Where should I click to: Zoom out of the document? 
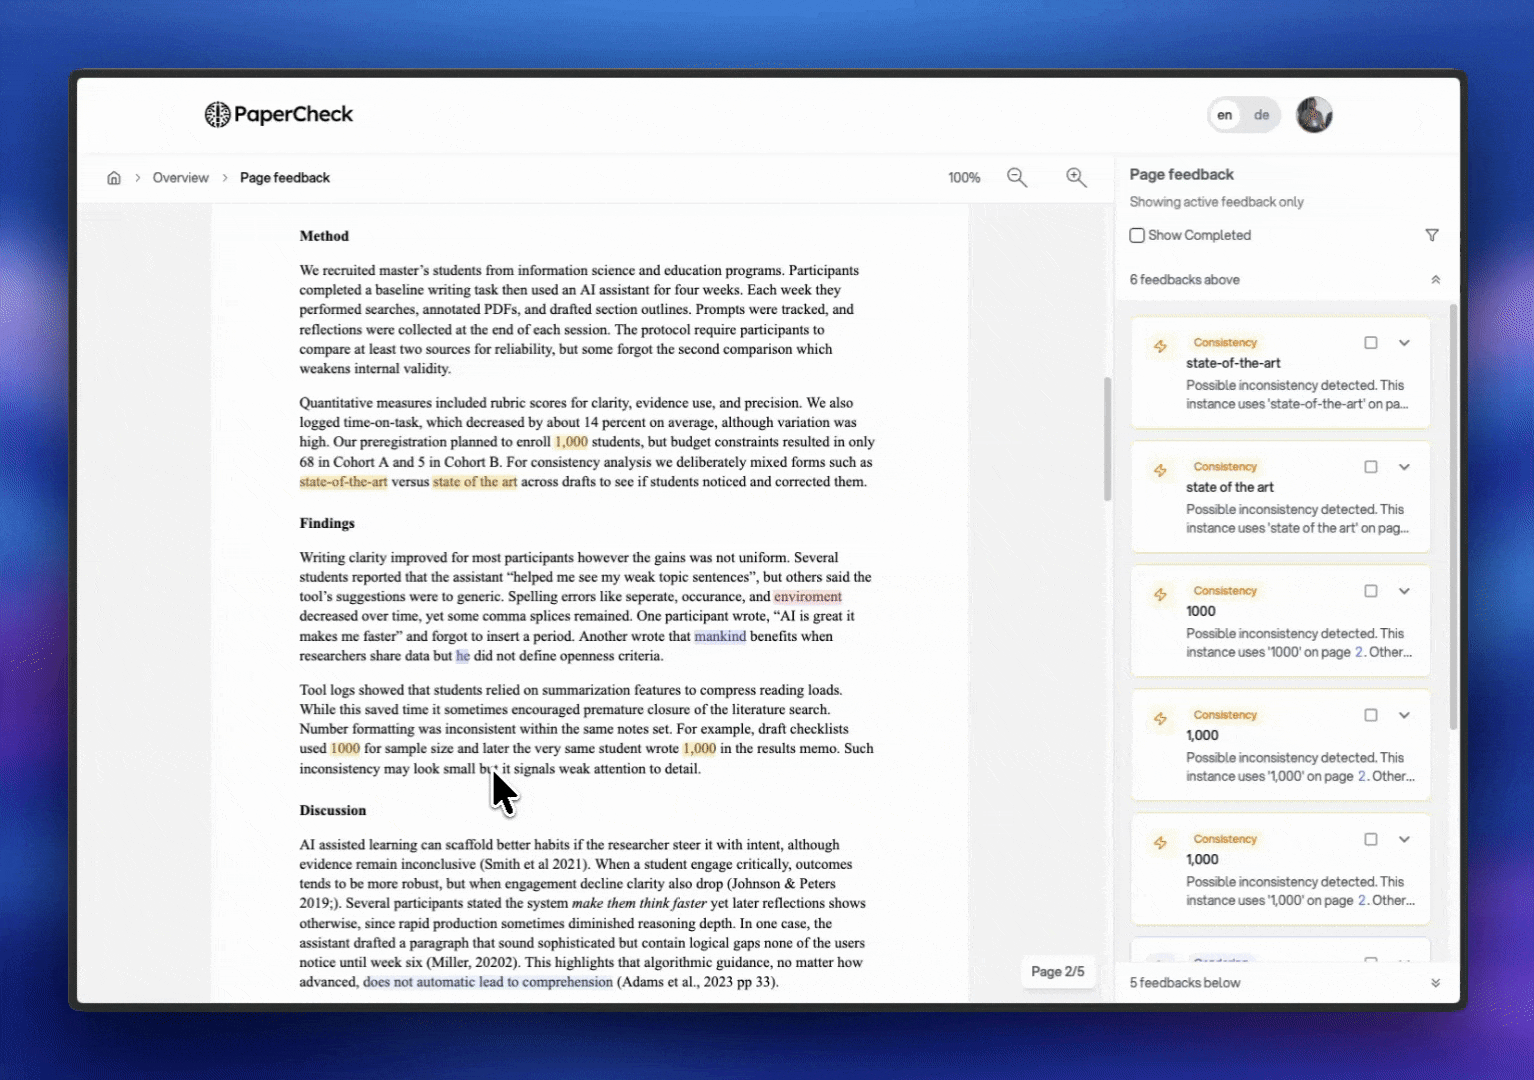pos(1017,177)
